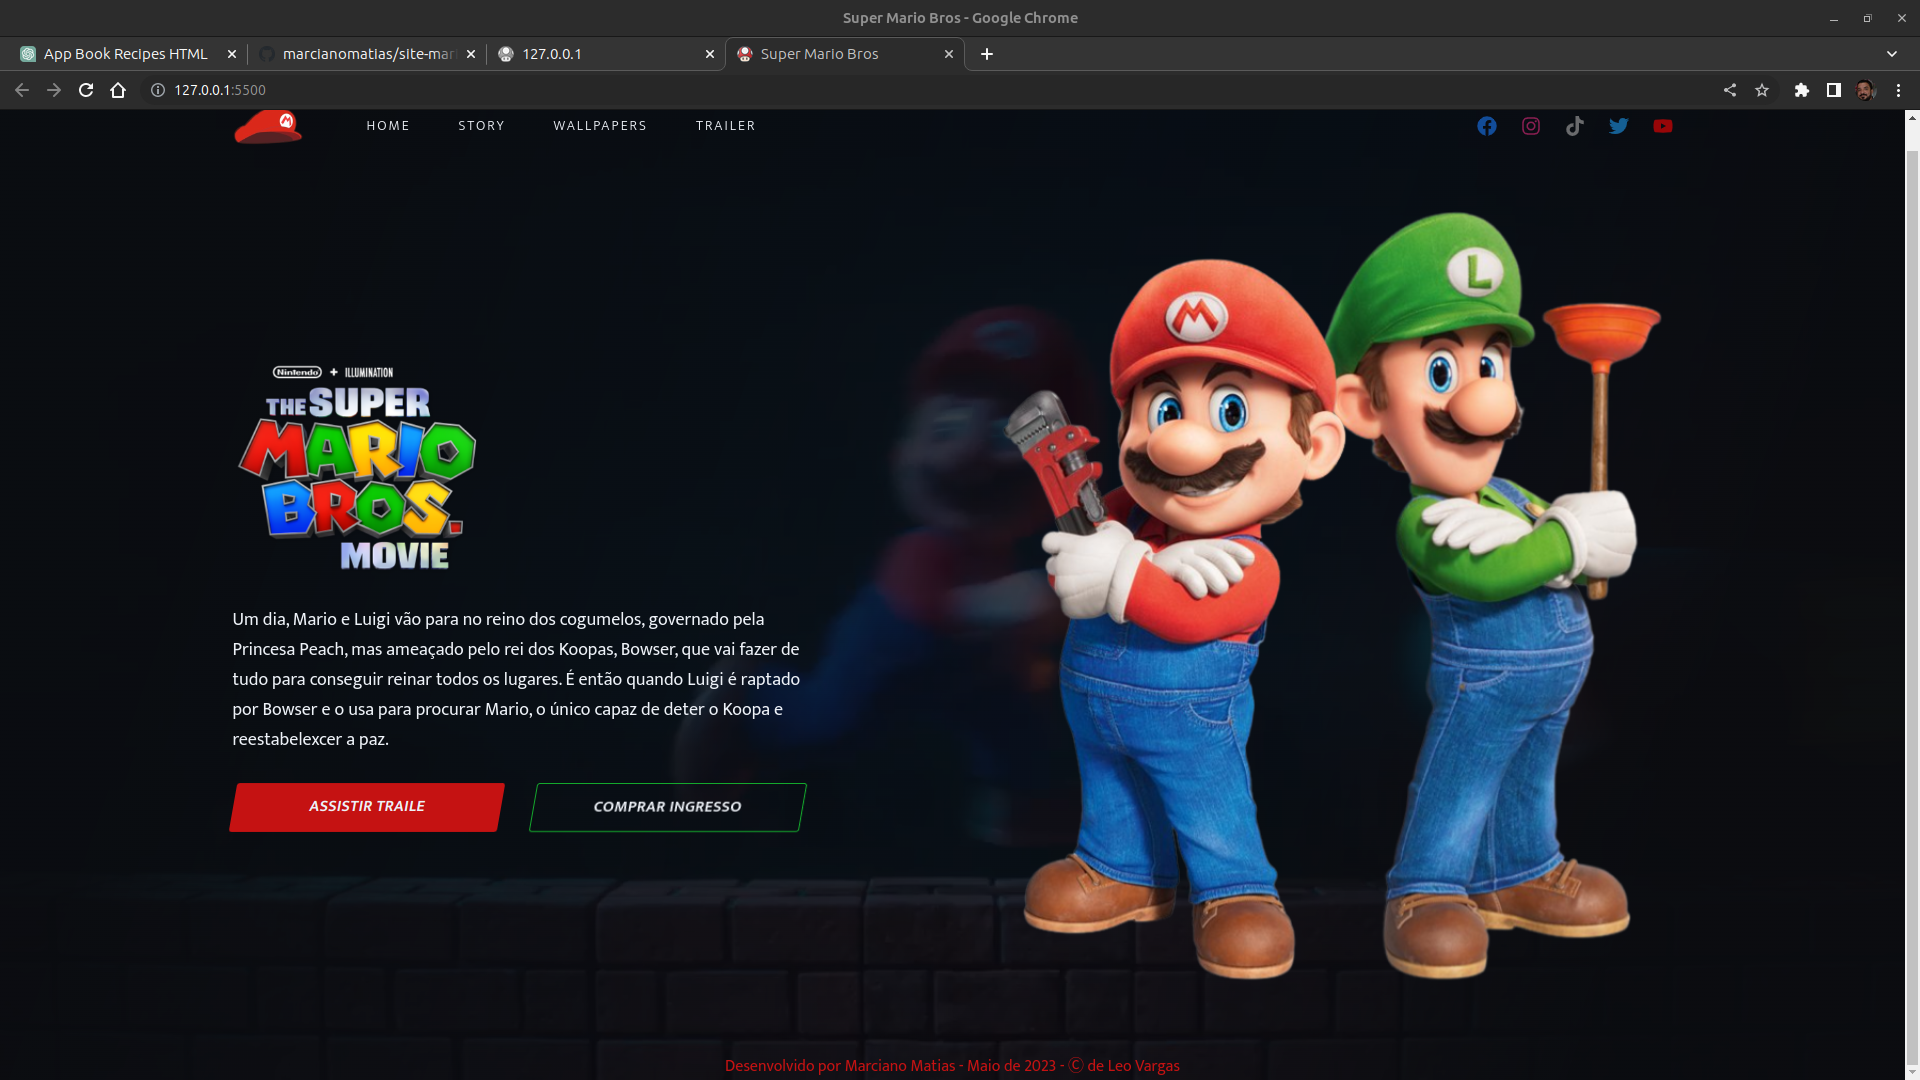Switch to the App Book Recipes HTML tab
This screenshot has width=1920, height=1080.
(125, 54)
